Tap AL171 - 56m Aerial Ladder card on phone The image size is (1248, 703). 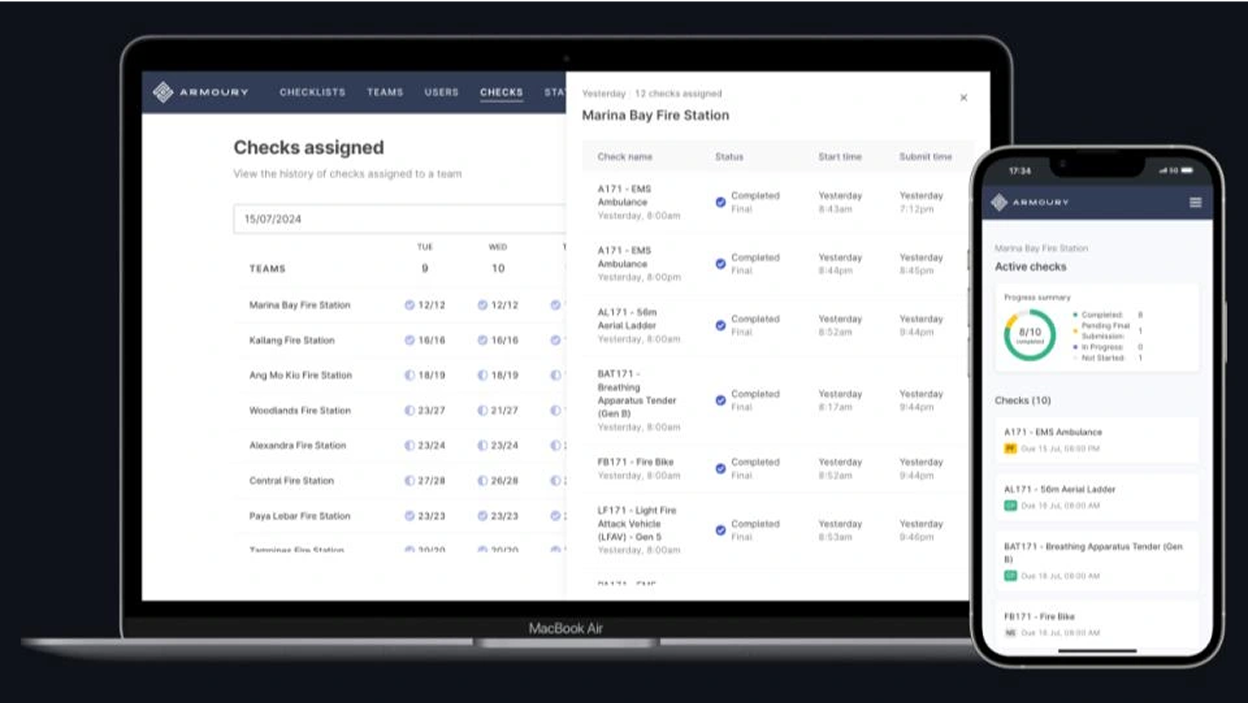[1097, 497]
